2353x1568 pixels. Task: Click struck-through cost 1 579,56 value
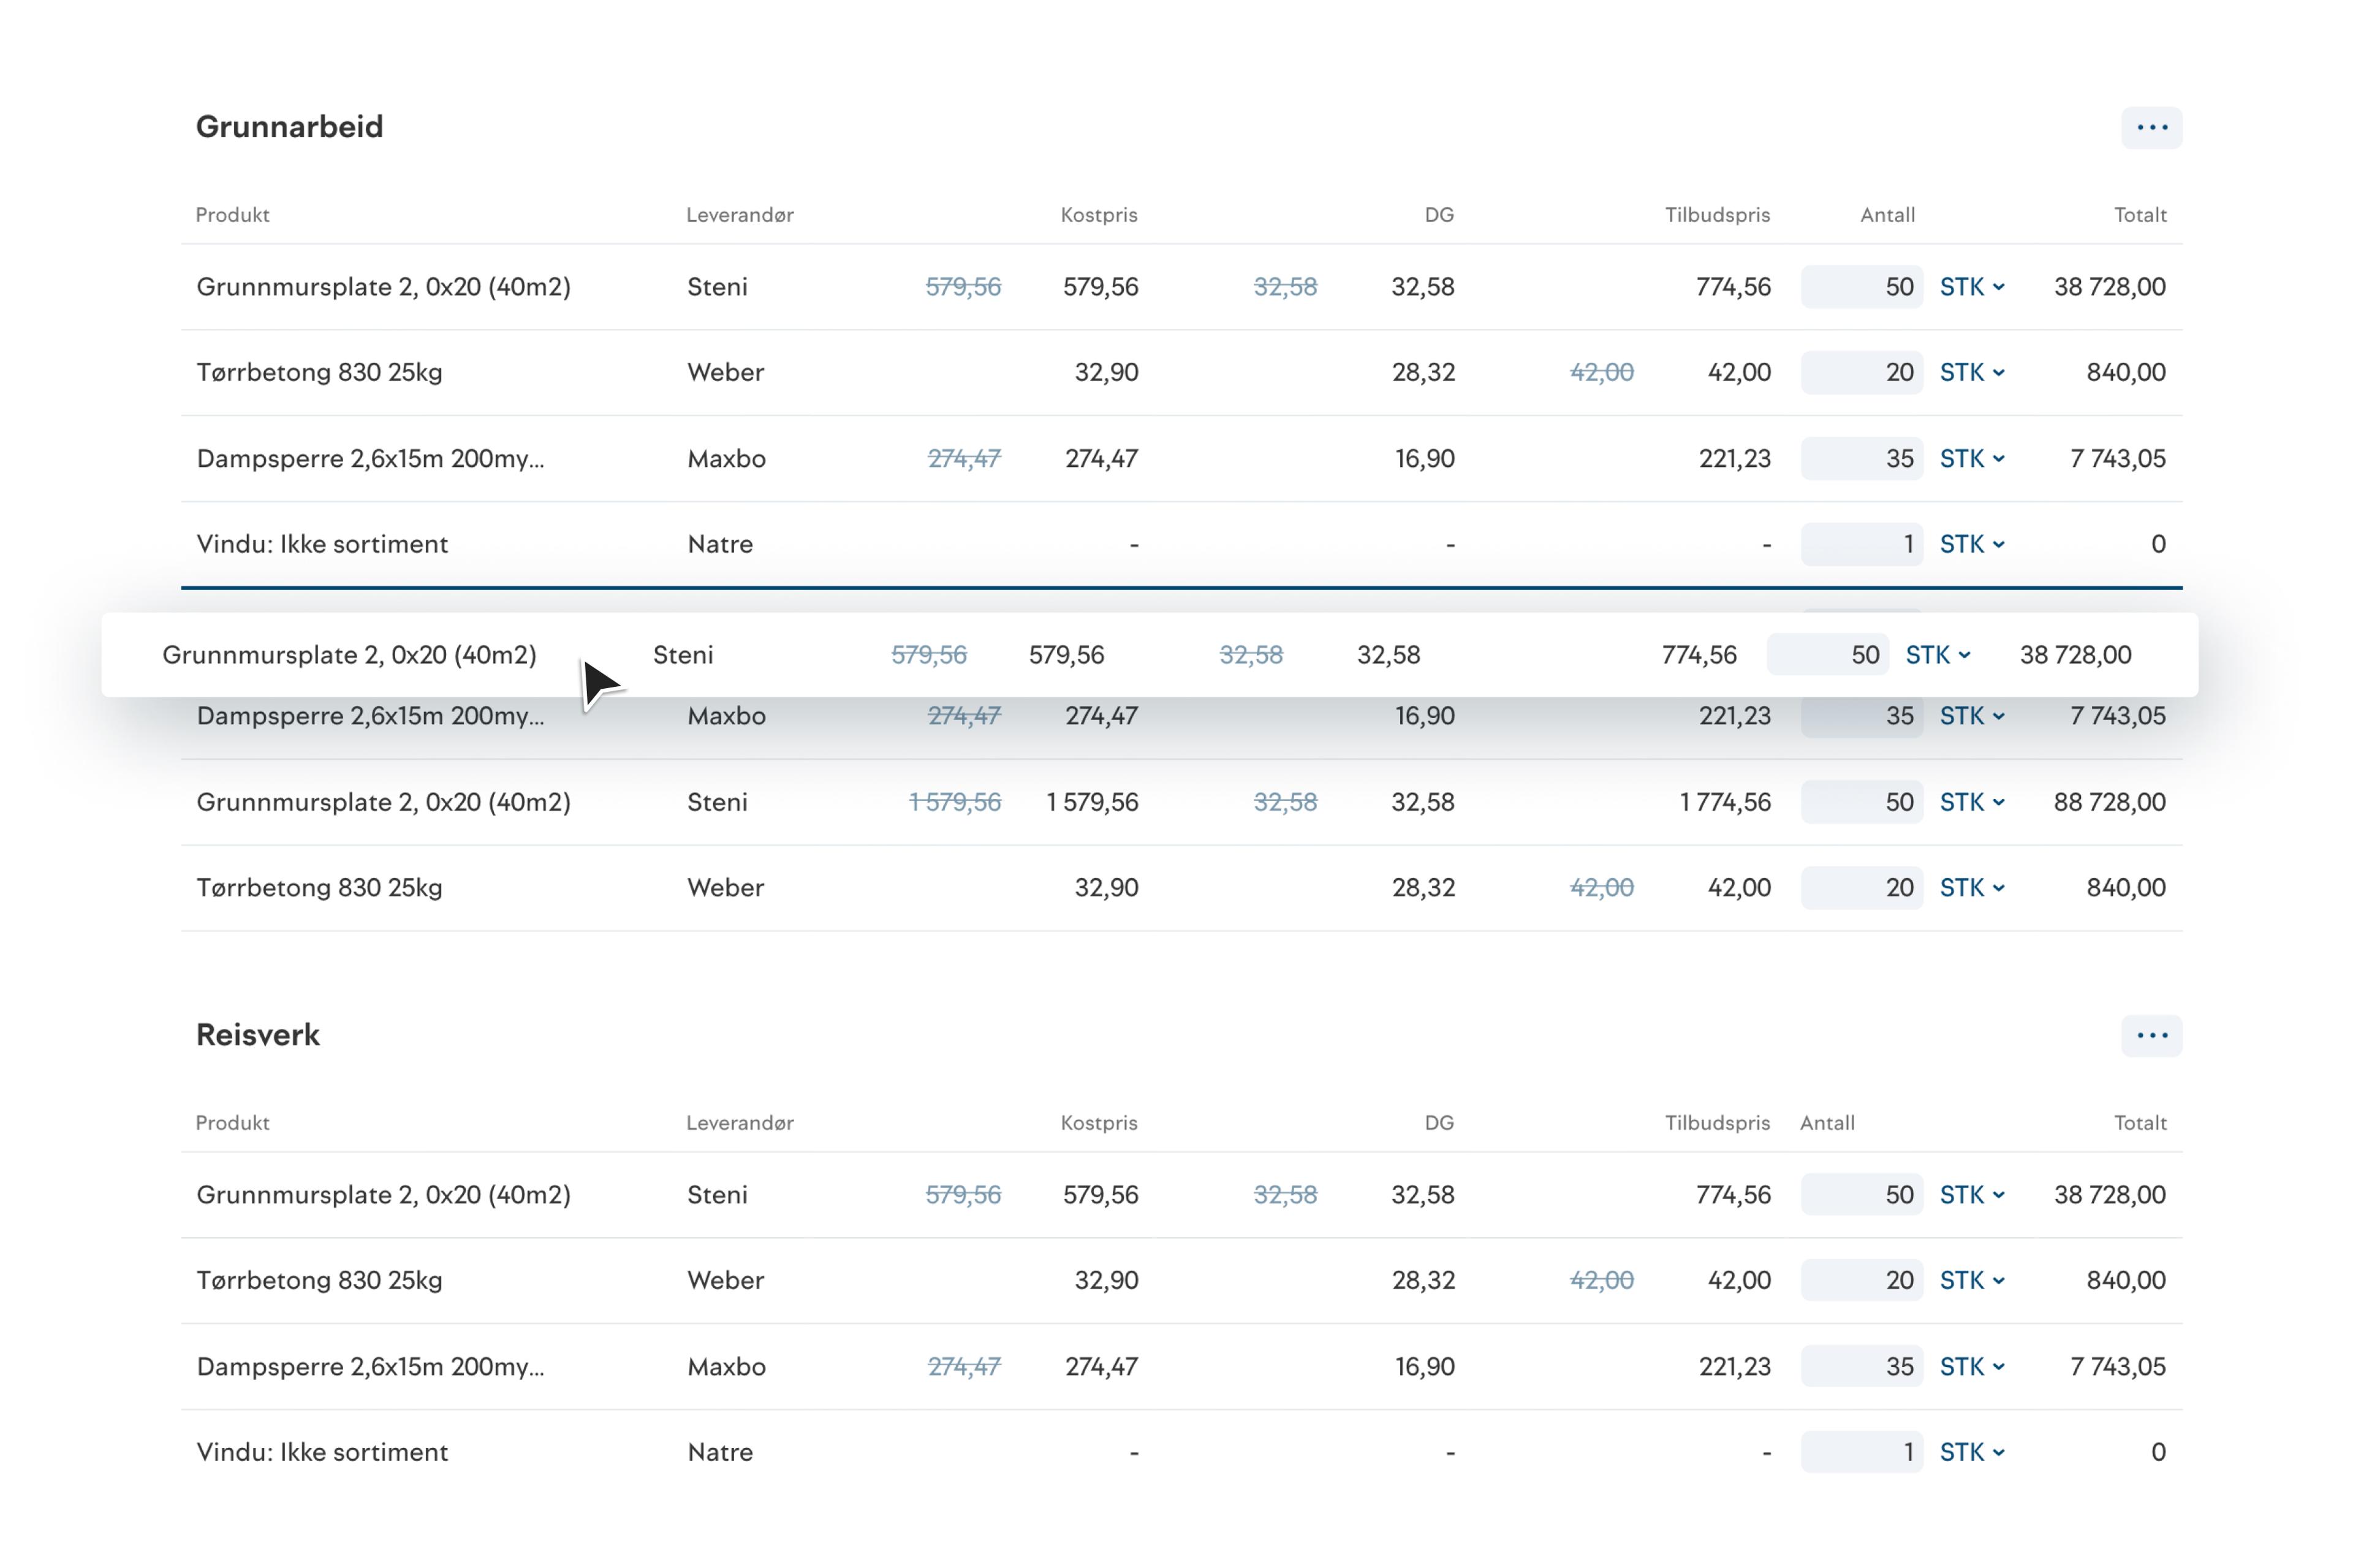point(954,802)
